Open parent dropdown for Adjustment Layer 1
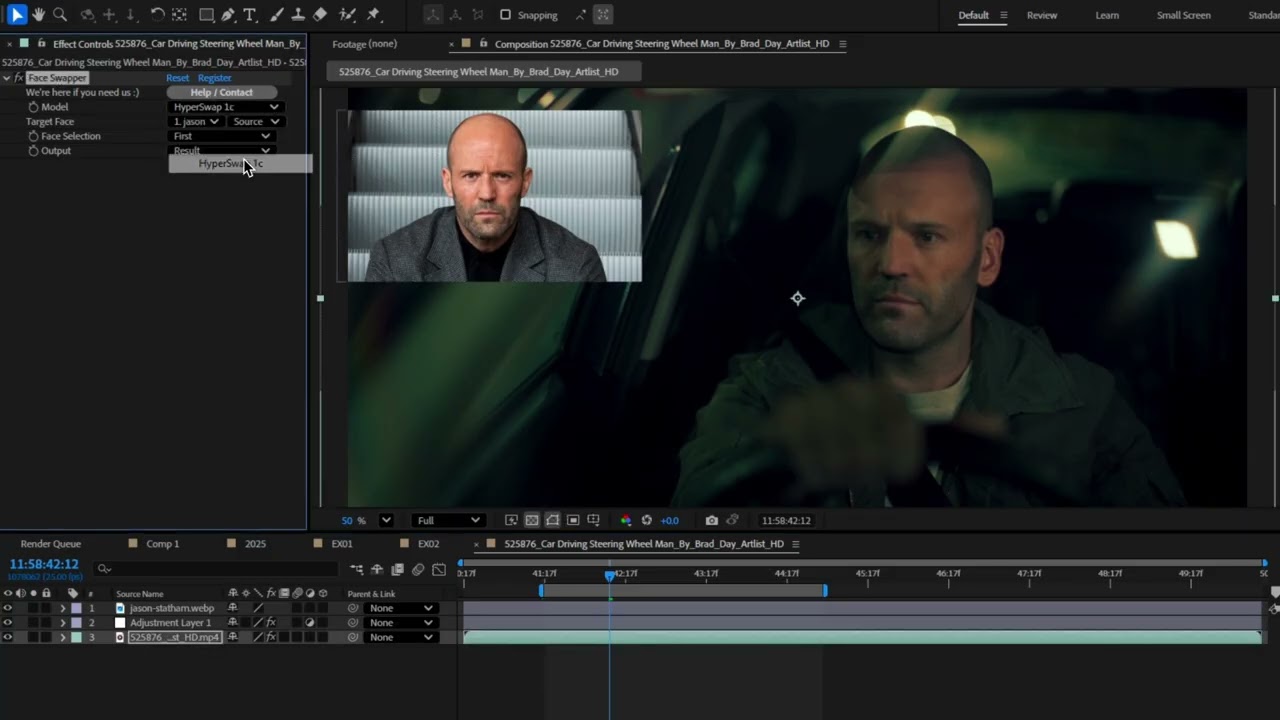 coord(401,623)
